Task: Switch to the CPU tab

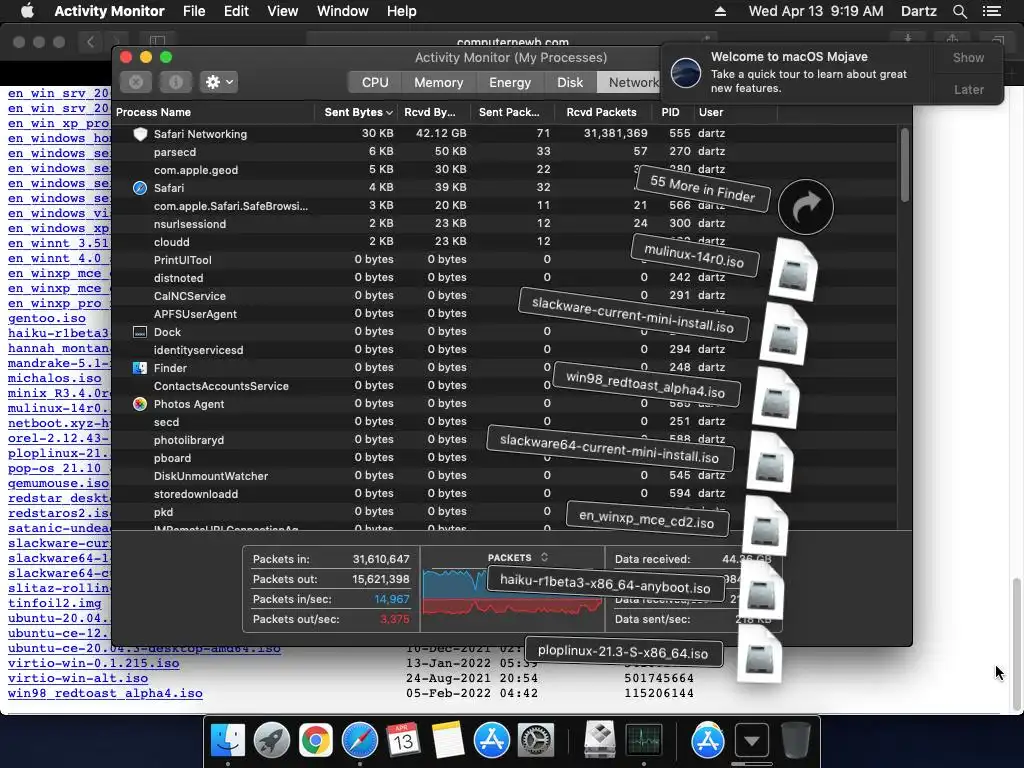Action: click(375, 82)
